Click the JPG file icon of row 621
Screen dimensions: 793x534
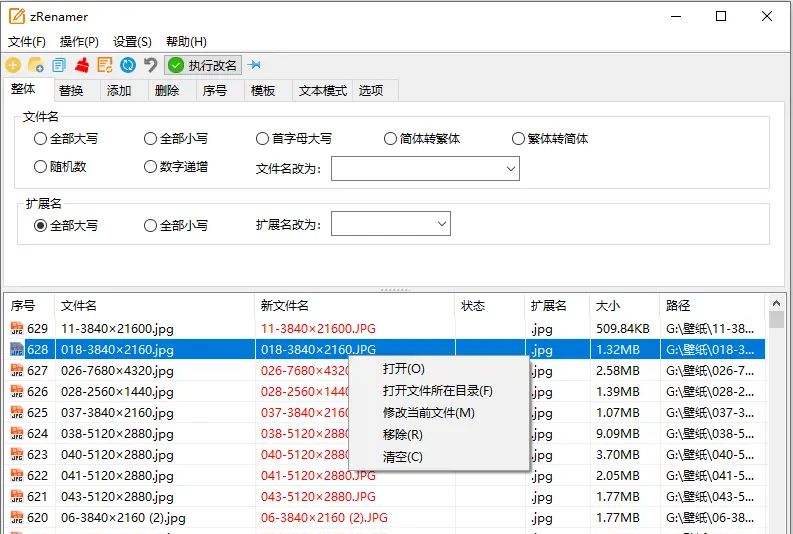tap(17, 497)
